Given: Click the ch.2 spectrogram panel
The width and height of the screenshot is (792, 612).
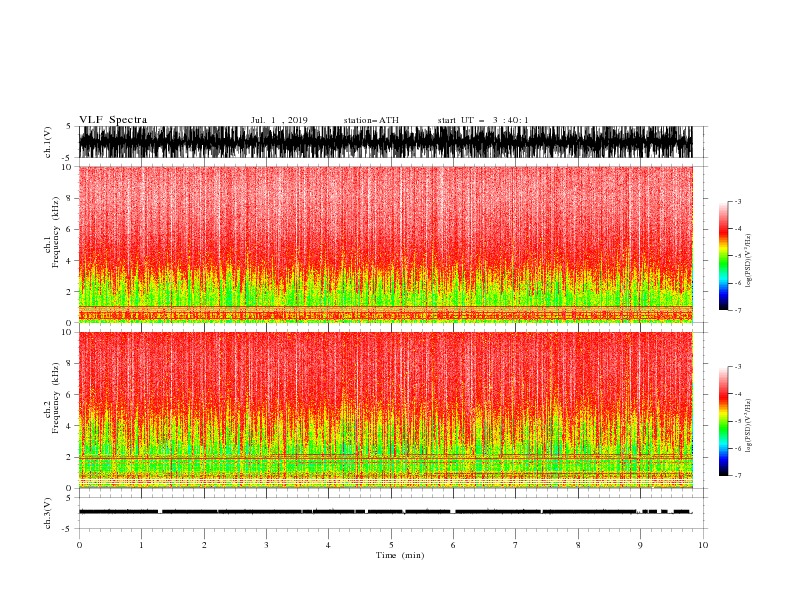Looking at the screenshot, I should tap(385, 410).
